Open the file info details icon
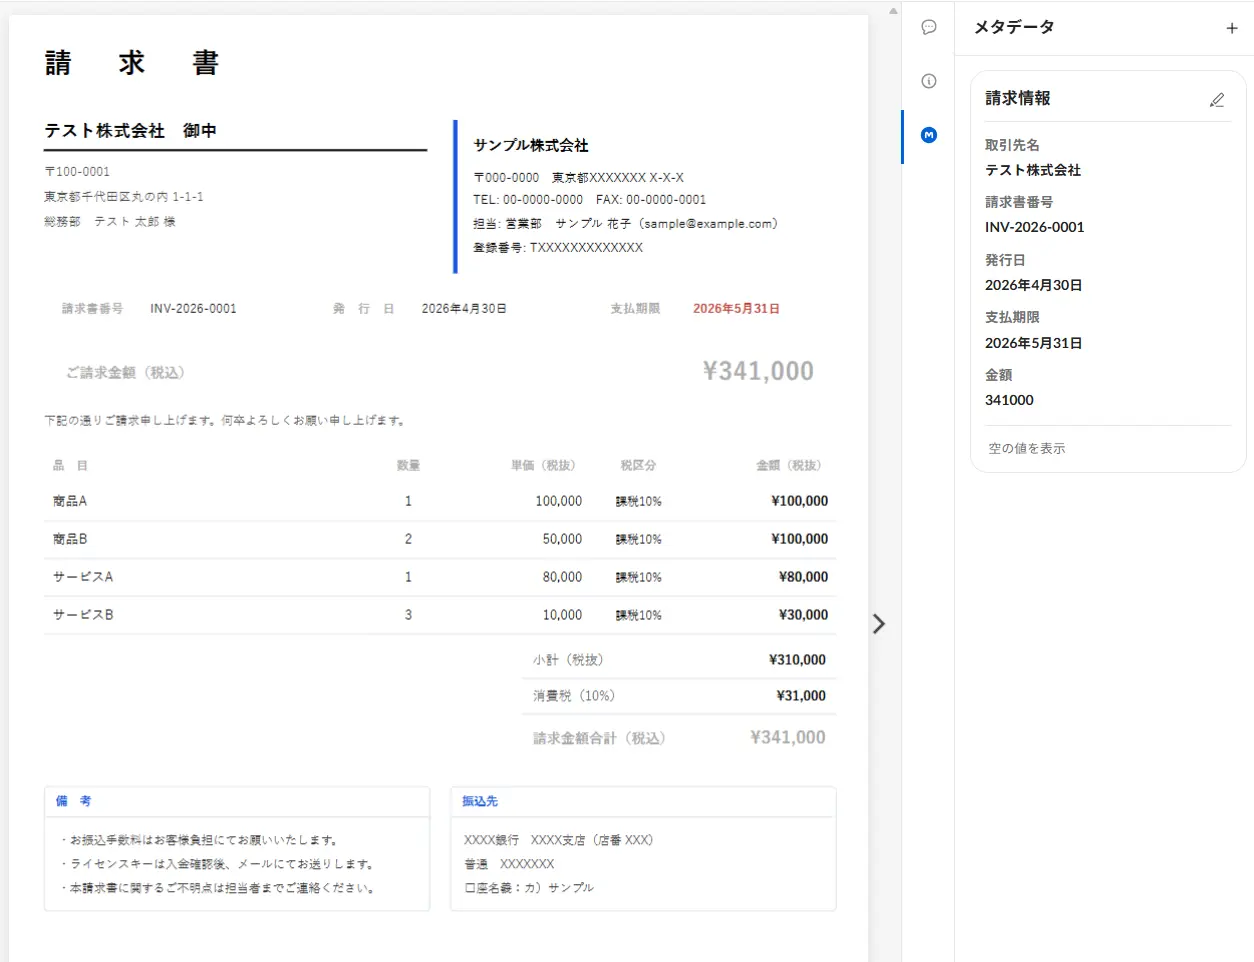1254x962 pixels. pos(929,81)
